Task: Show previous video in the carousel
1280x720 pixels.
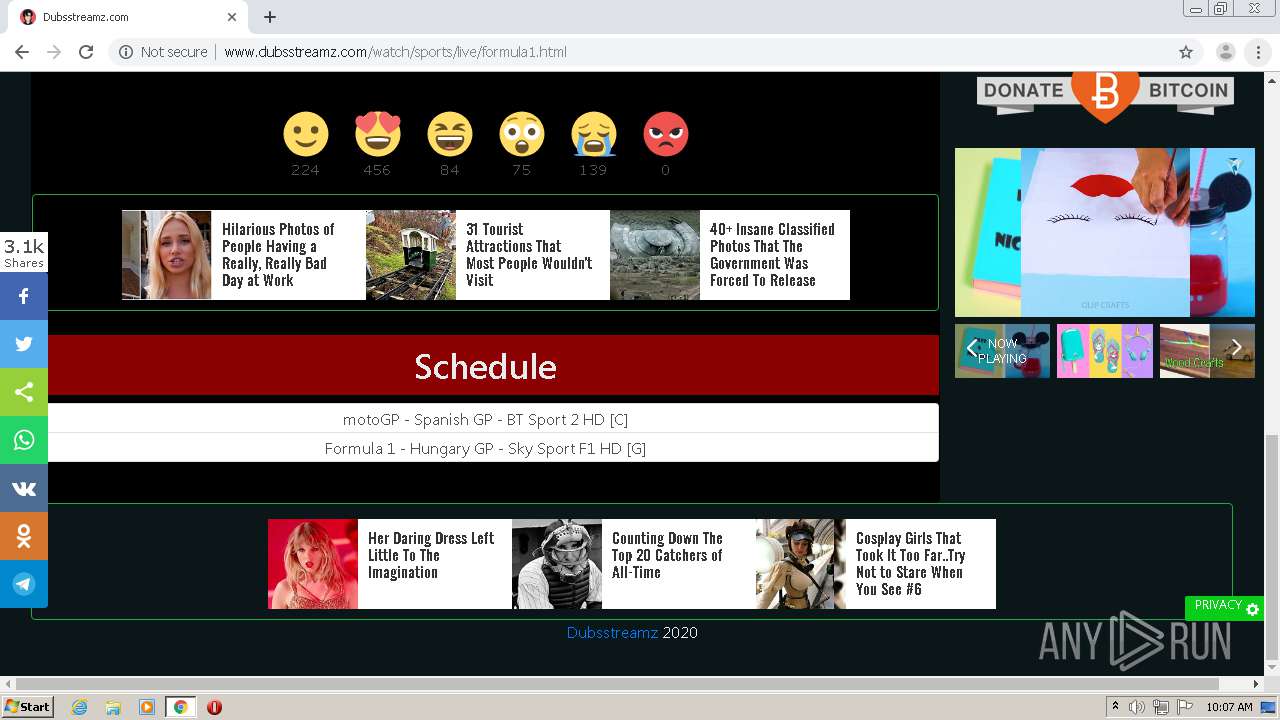Action: 971,348
